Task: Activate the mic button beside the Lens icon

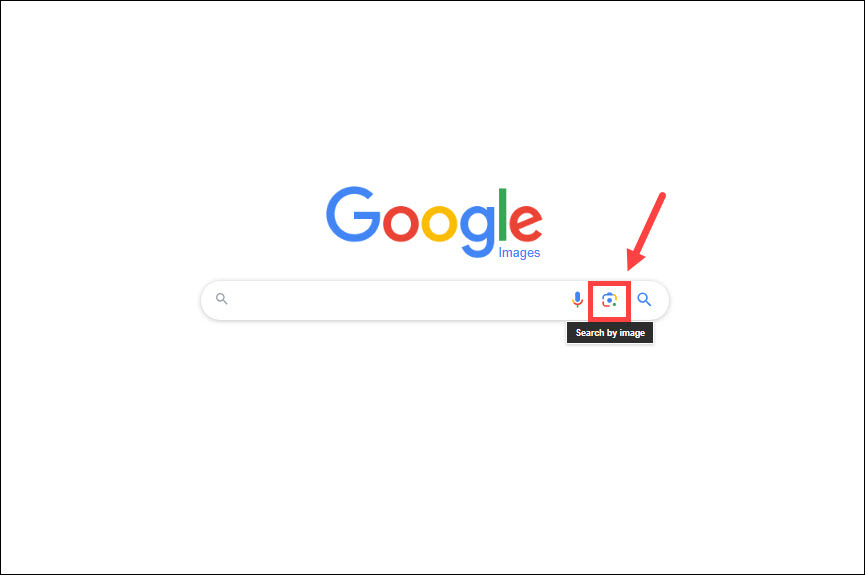Action: [x=577, y=300]
